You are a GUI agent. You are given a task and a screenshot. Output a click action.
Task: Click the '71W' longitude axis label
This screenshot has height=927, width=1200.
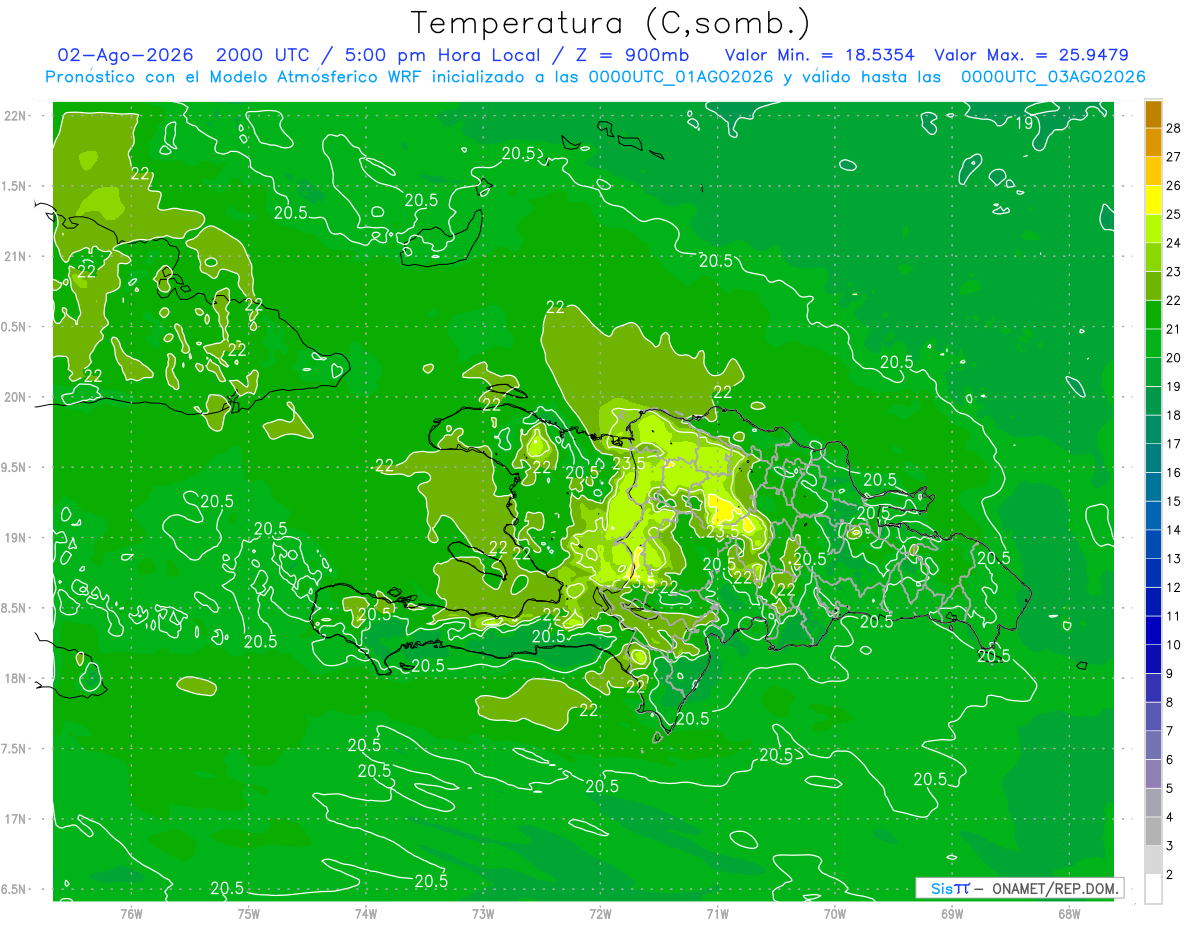(x=717, y=913)
